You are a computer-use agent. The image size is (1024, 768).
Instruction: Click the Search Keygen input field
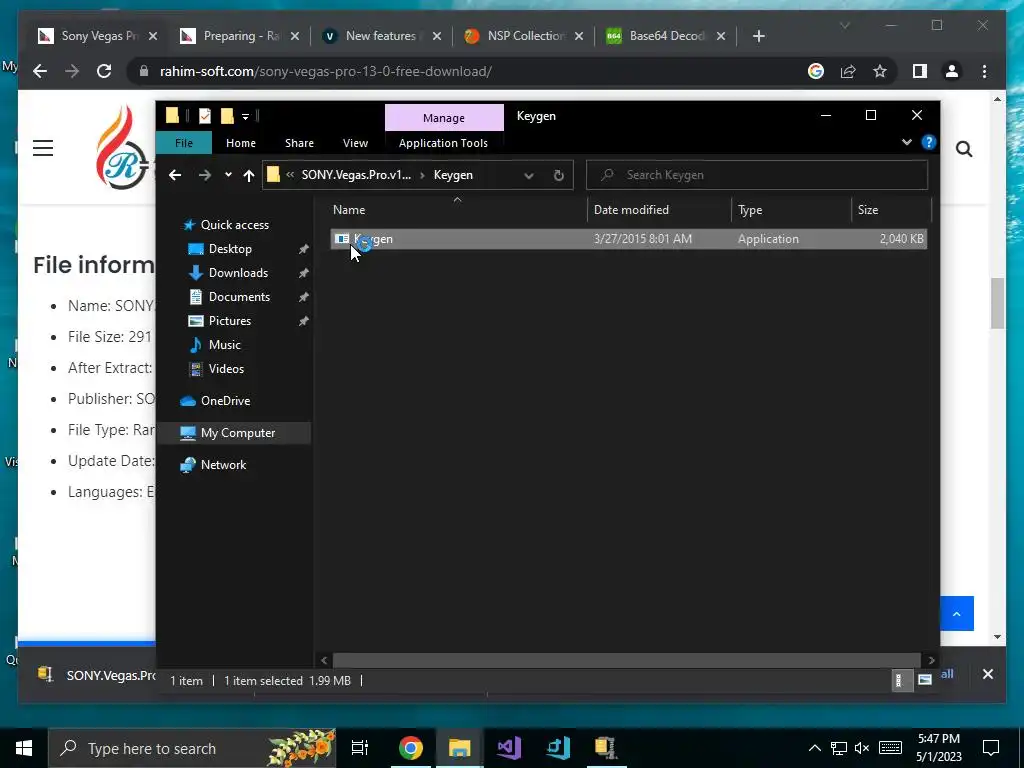click(x=757, y=175)
